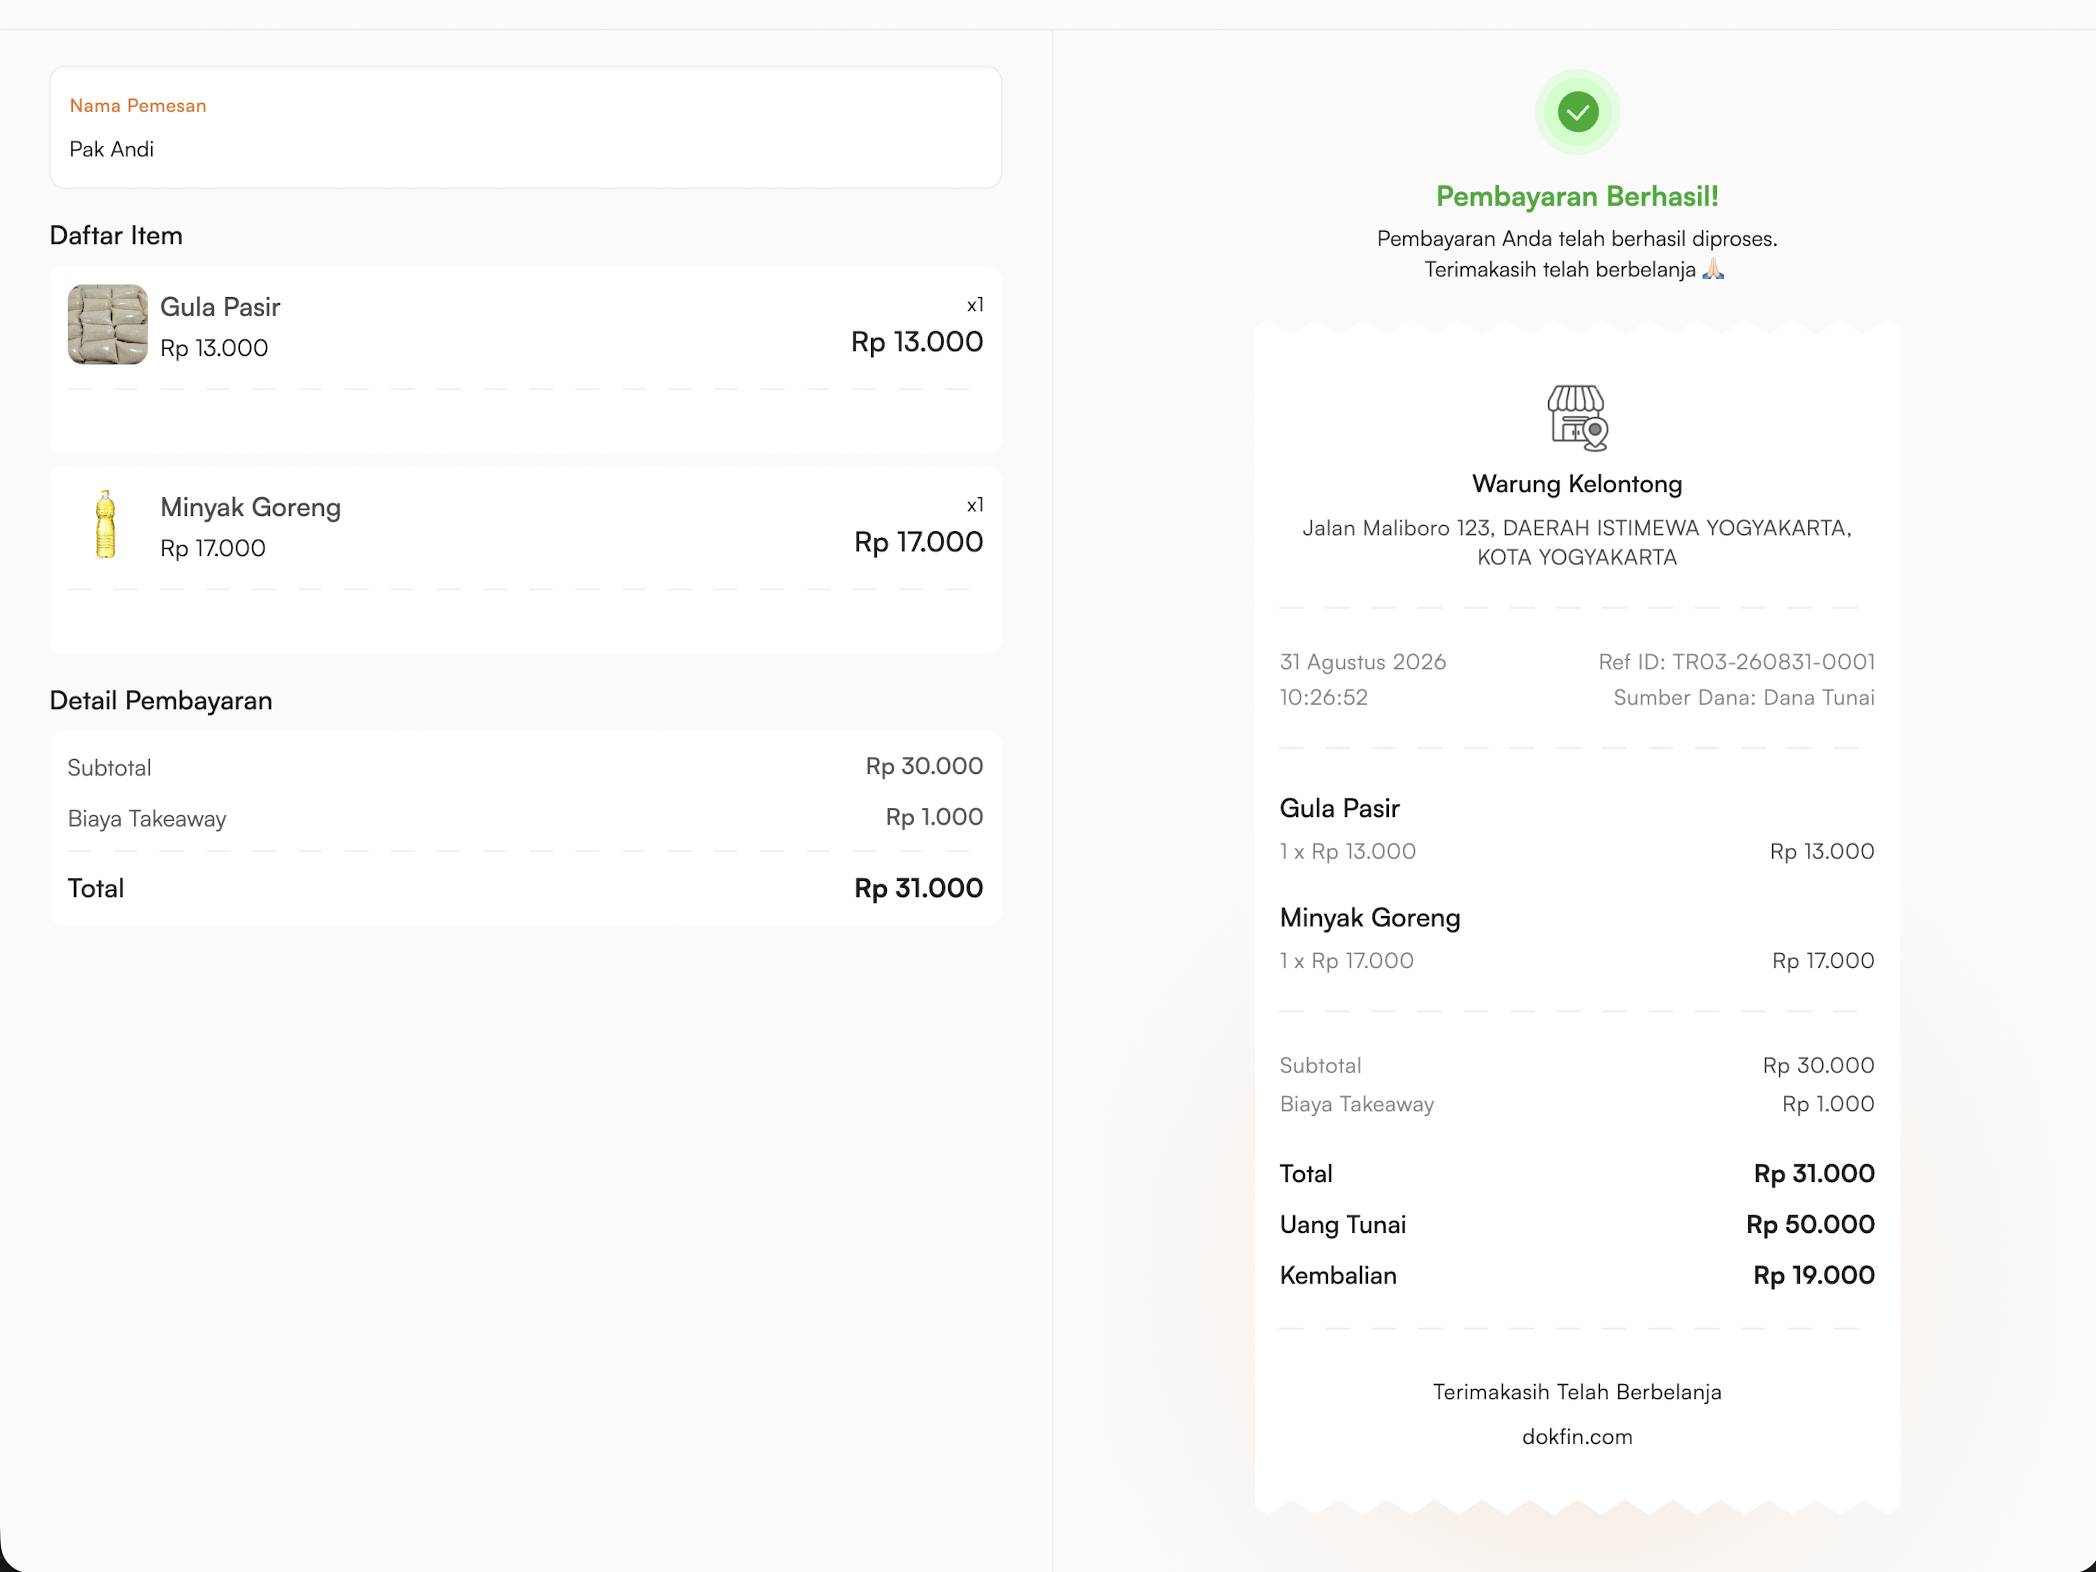Click the receipt Total Rp 31.000 value
The height and width of the screenshot is (1572, 2096).
pyautogui.click(x=1814, y=1174)
